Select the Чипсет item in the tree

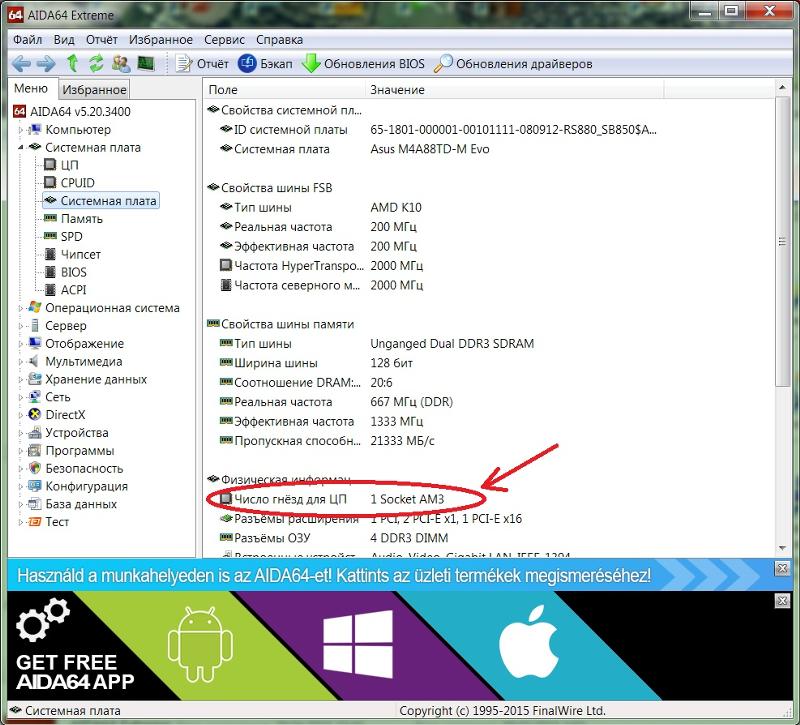pyautogui.click(x=72, y=254)
